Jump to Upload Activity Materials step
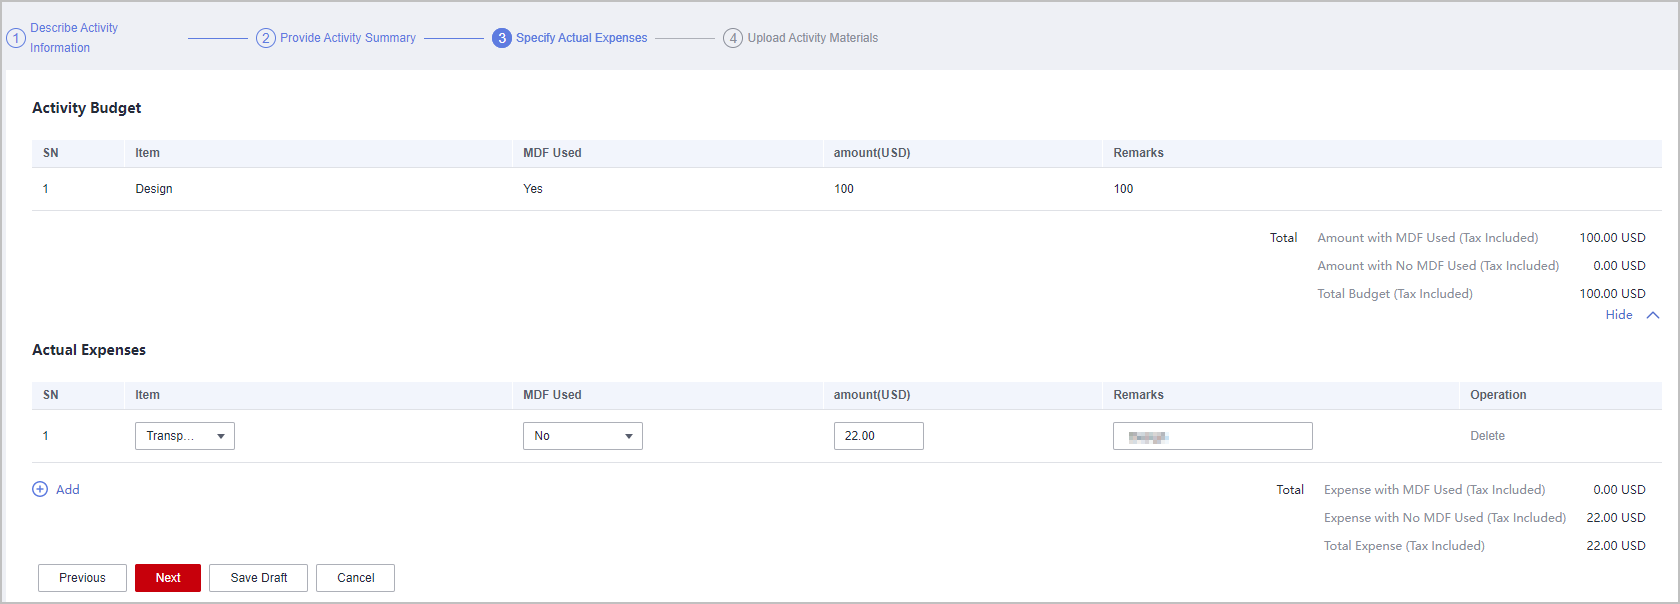 [812, 38]
